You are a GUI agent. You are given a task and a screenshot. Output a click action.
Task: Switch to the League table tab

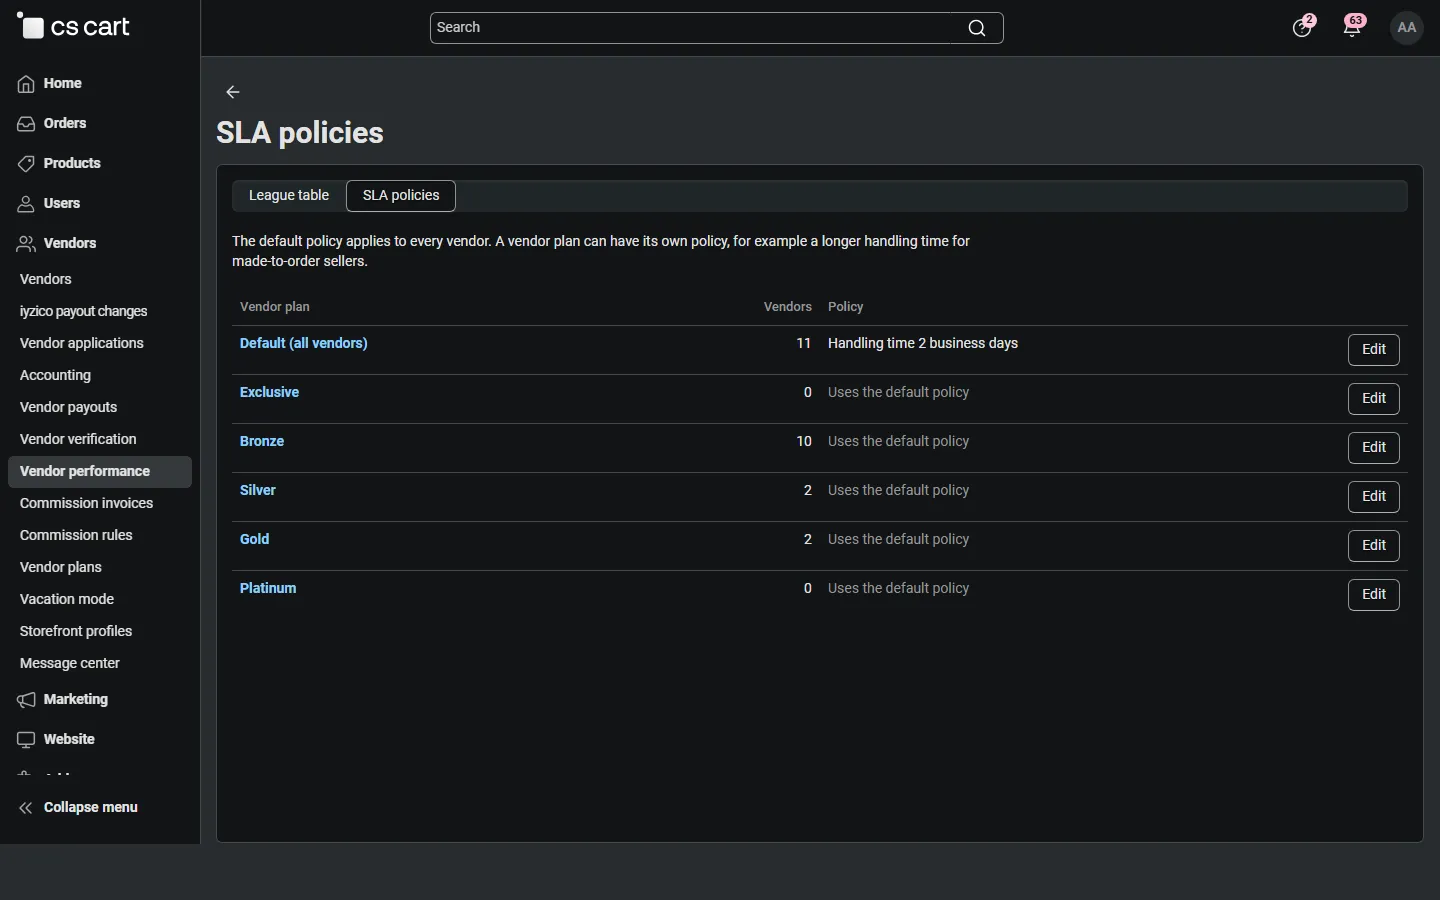coord(289,196)
